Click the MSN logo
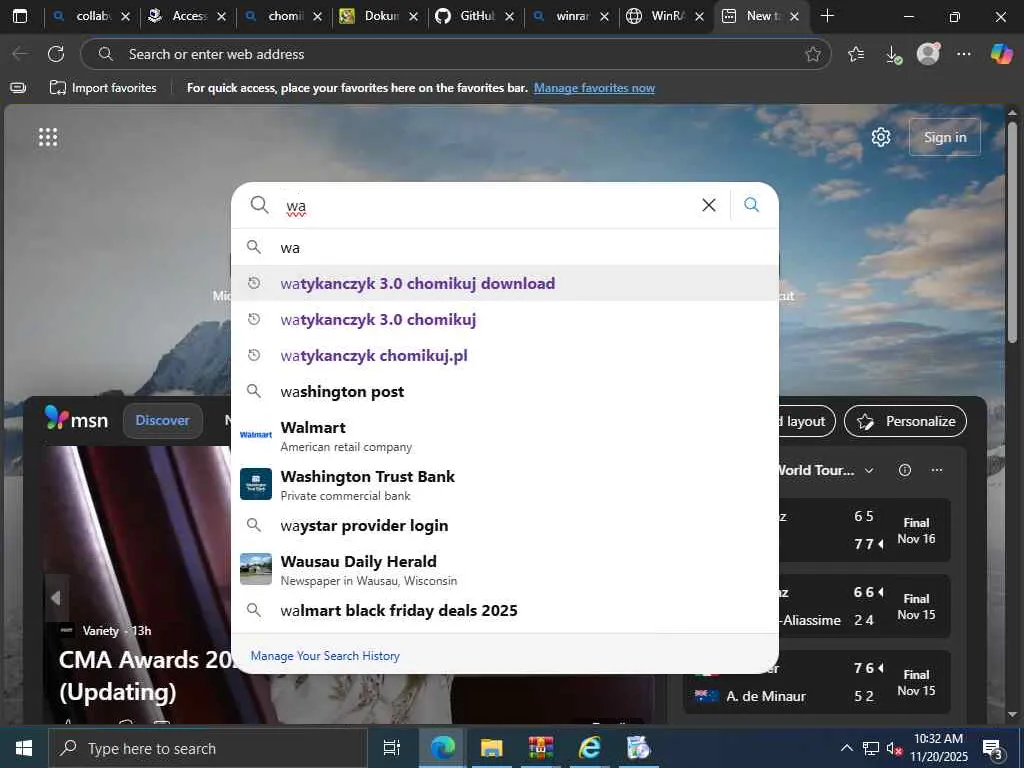 (76, 419)
